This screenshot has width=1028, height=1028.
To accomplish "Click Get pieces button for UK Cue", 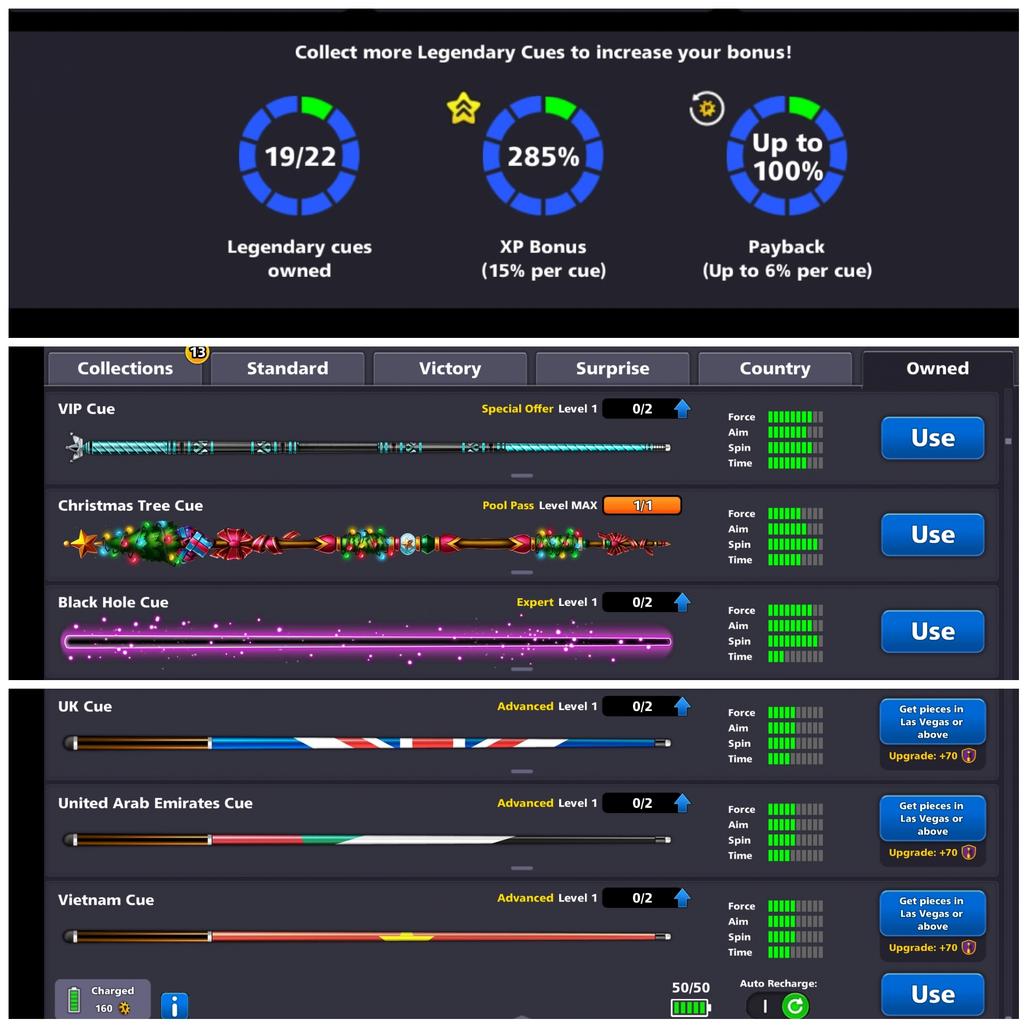I will (x=932, y=721).
